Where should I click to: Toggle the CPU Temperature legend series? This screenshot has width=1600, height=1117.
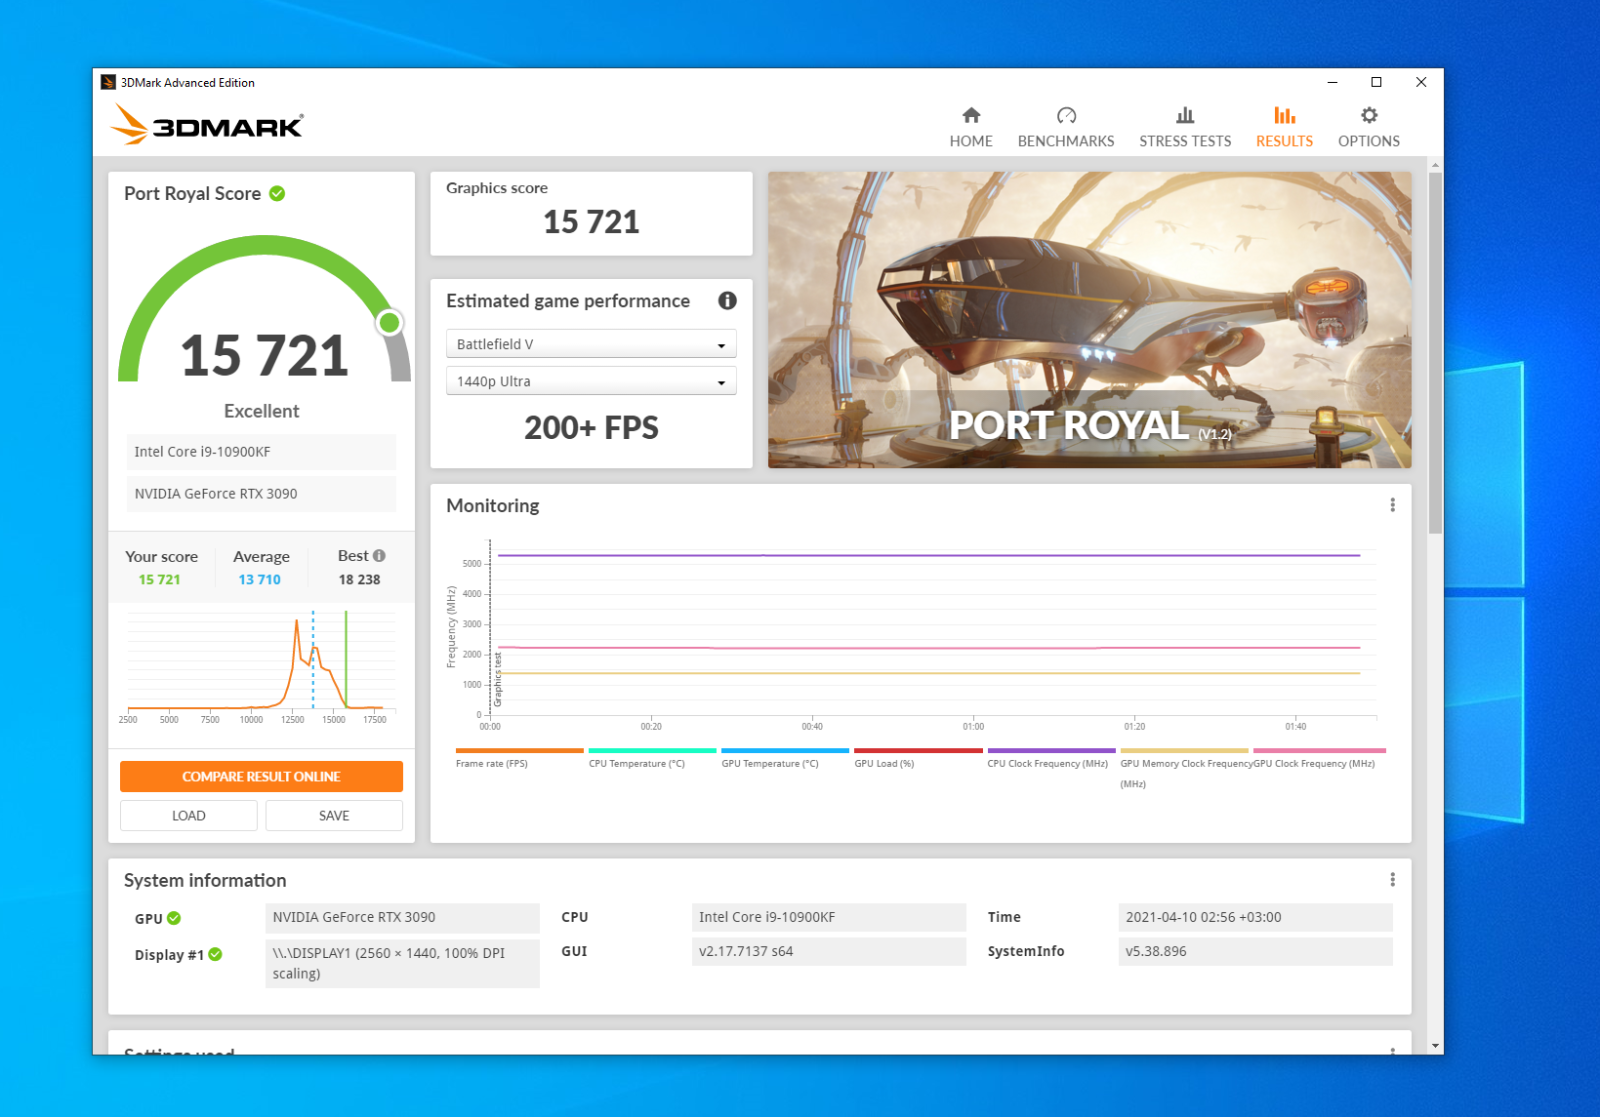pos(652,758)
